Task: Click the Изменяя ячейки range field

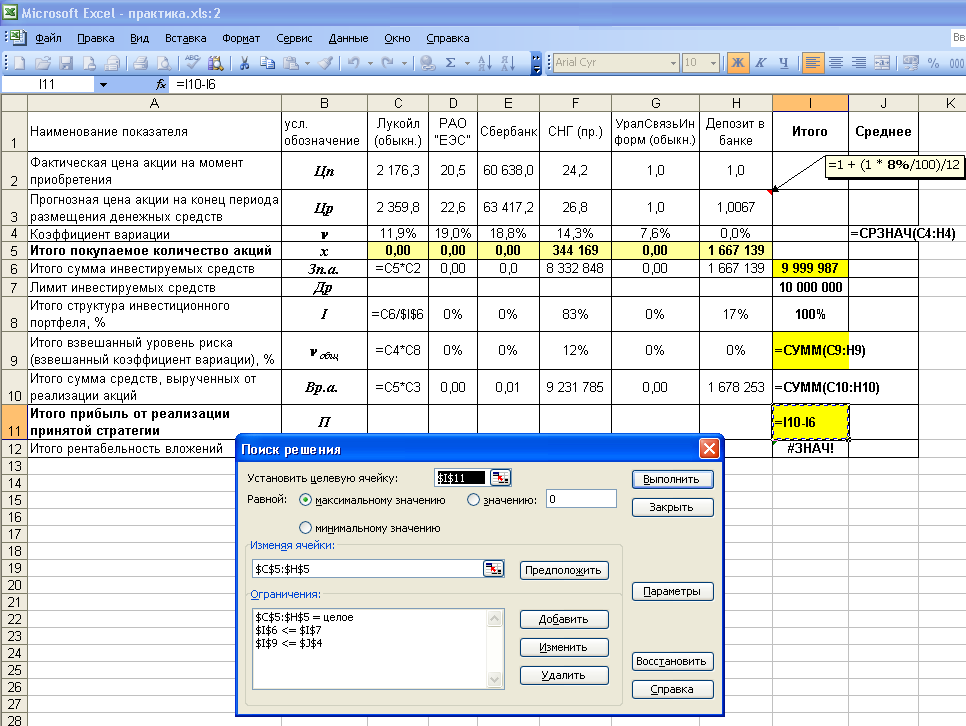Action: (367, 569)
